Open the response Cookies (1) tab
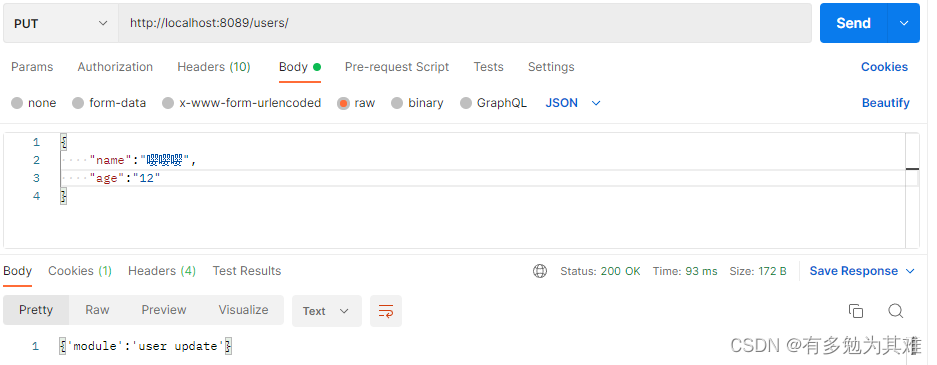 coord(80,271)
